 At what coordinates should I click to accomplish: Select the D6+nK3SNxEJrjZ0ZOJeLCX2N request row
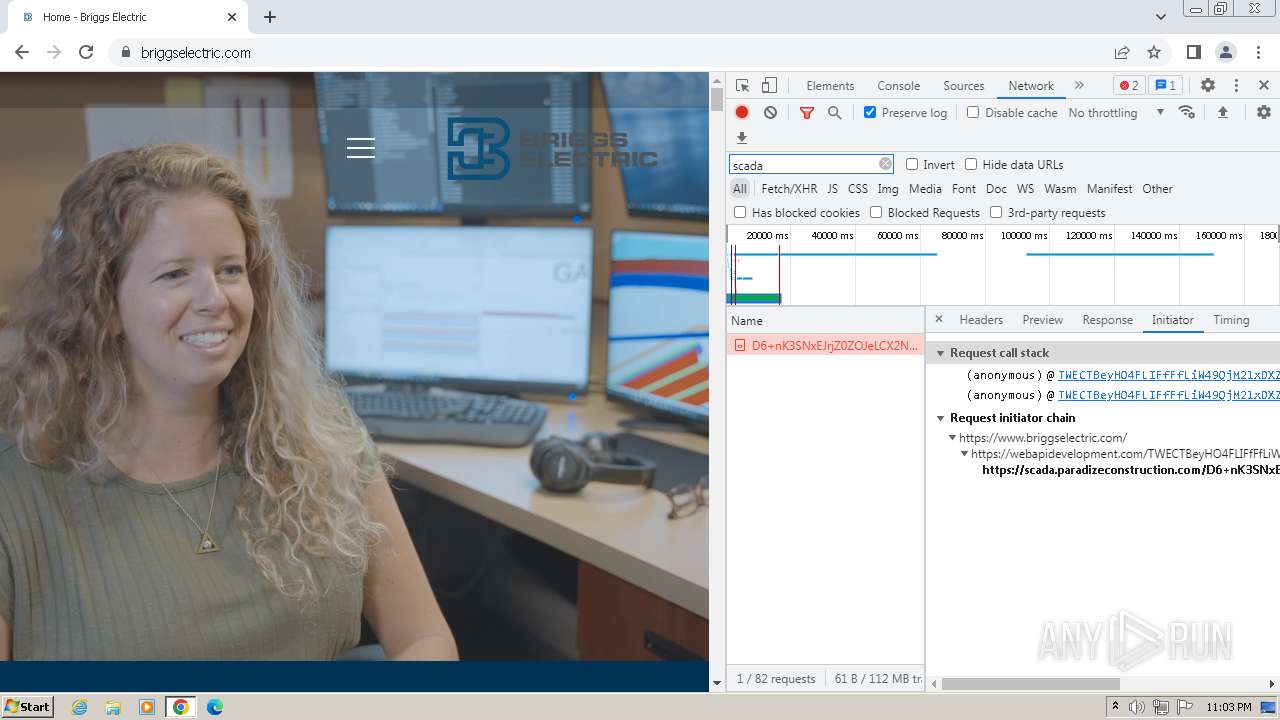[x=825, y=345]
